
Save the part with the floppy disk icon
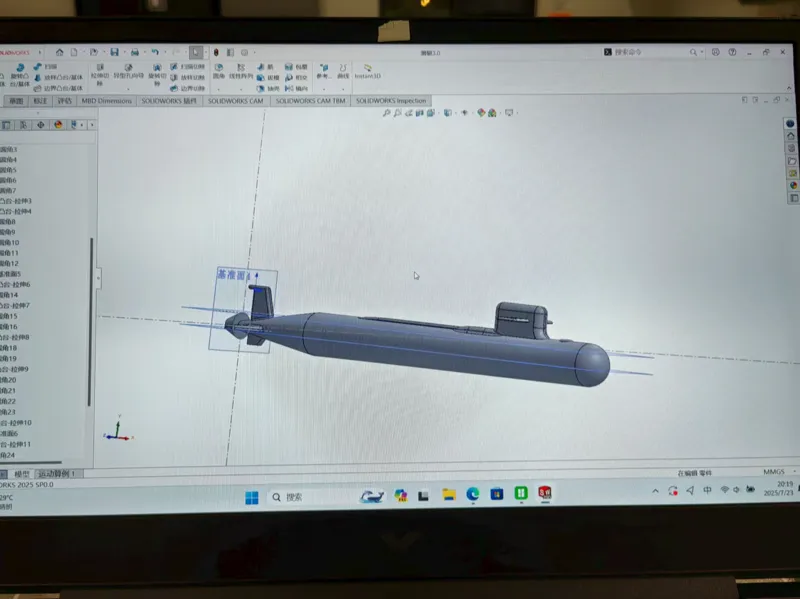coord(114,52)
